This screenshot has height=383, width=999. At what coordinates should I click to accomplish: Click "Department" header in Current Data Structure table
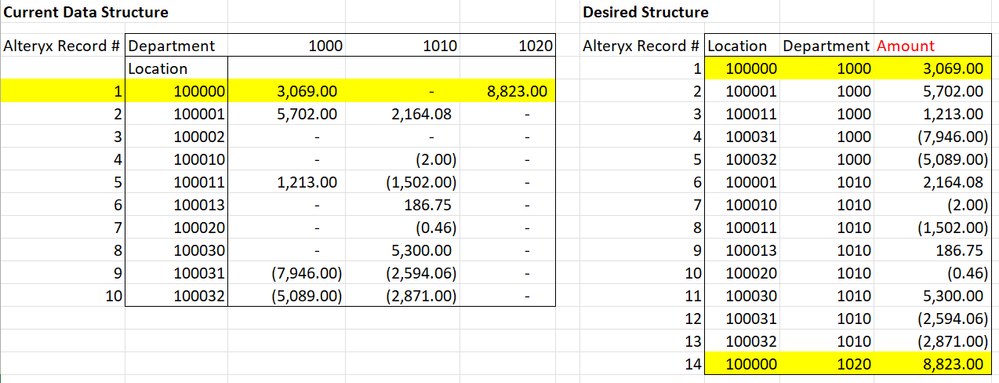pyautogui.click(x=172, y=46)
